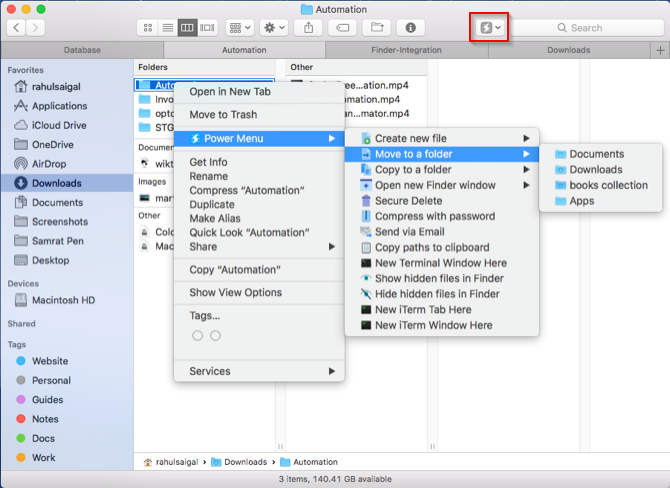
Task: Switch to icon view layout
Action: coord(147,28)
